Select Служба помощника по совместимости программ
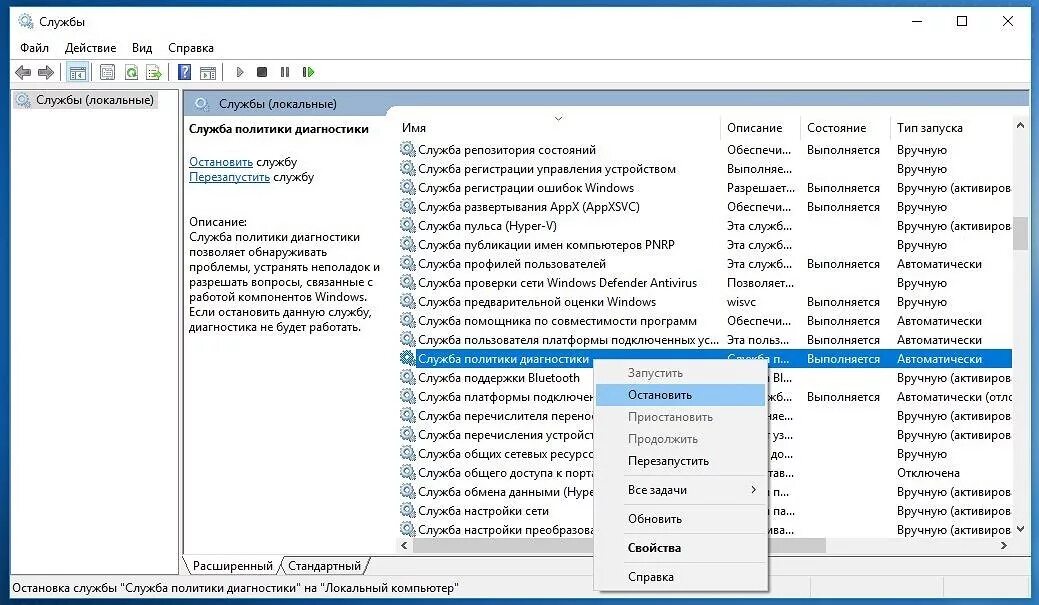This screenshot has width=1039, height=605. point(705,321)
